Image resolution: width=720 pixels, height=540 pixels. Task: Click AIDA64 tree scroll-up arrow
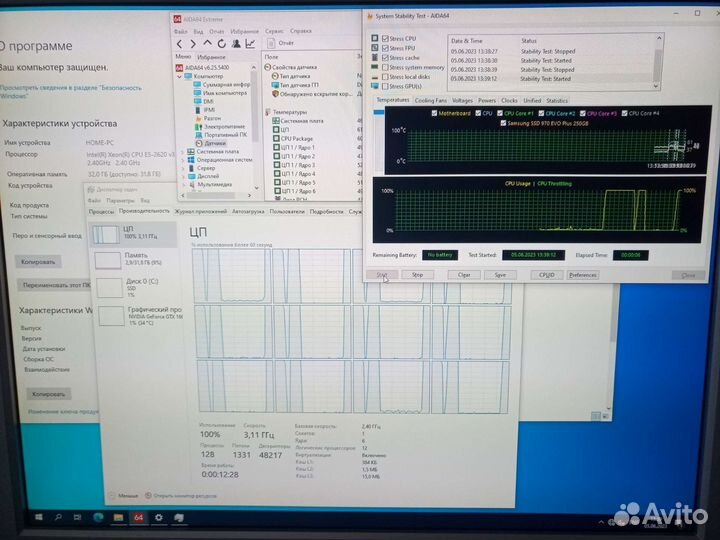click(x=254, y=68)
